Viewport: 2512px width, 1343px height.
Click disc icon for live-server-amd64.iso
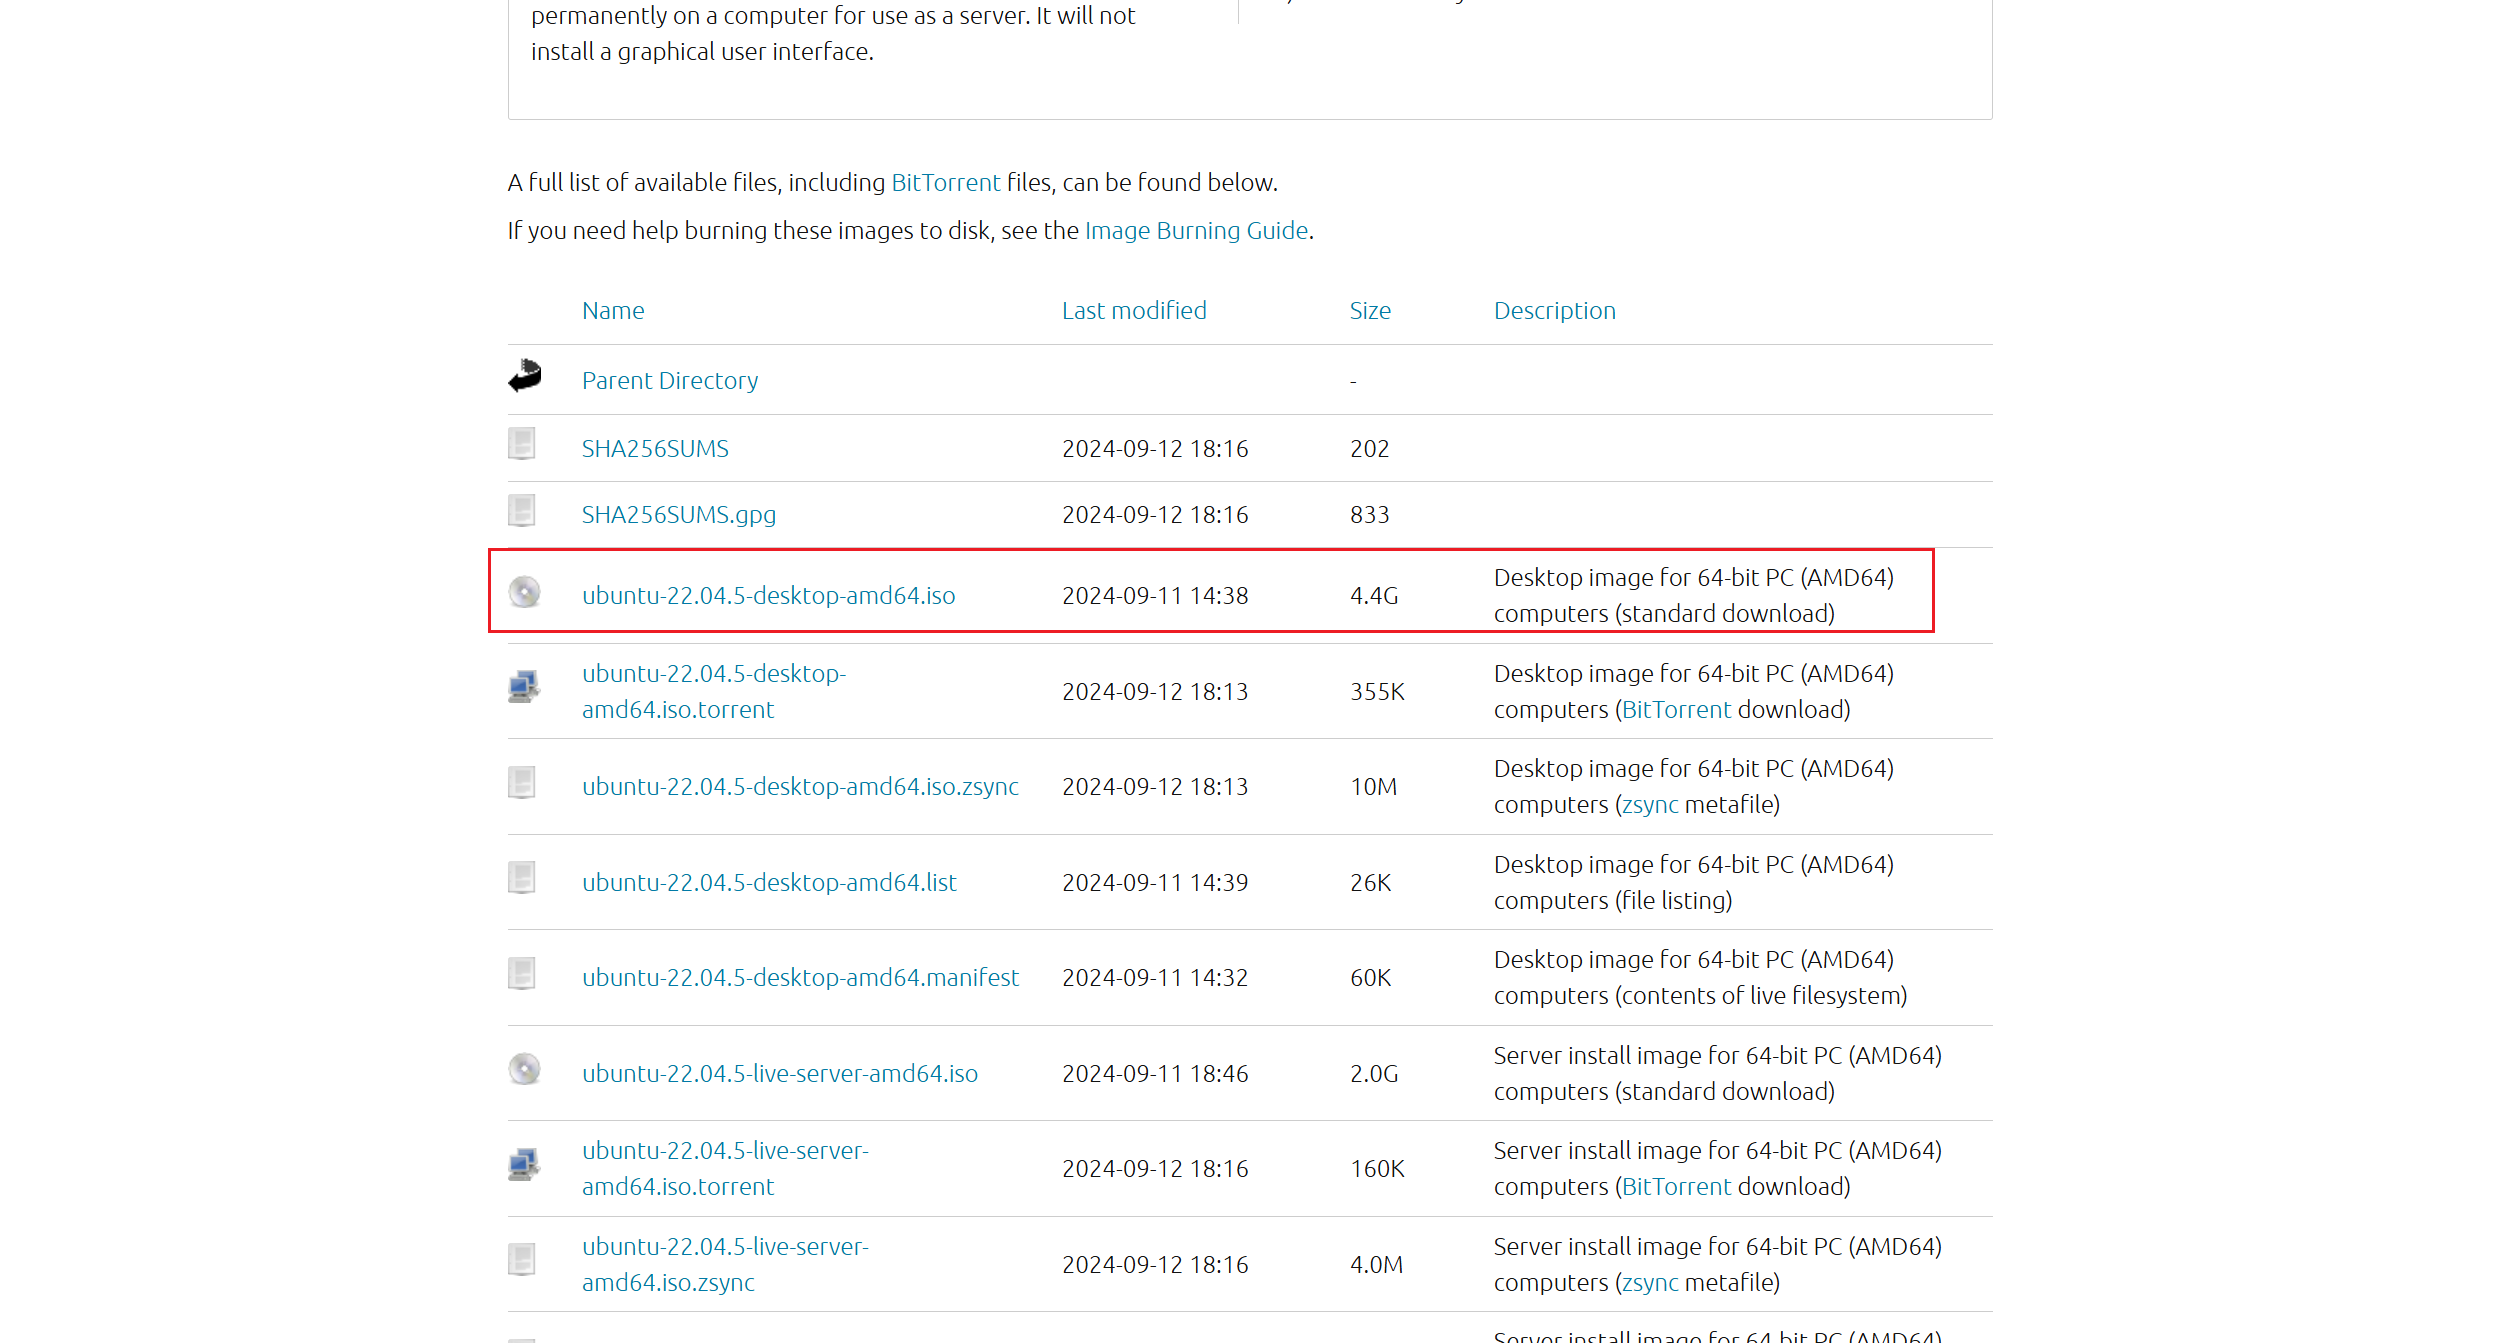[x=524, y=1069]
